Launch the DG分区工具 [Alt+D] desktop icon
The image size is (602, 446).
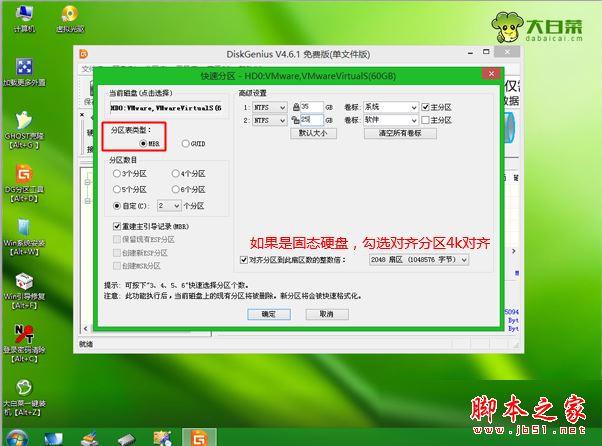pyautogui.click(x=24, y=183)
